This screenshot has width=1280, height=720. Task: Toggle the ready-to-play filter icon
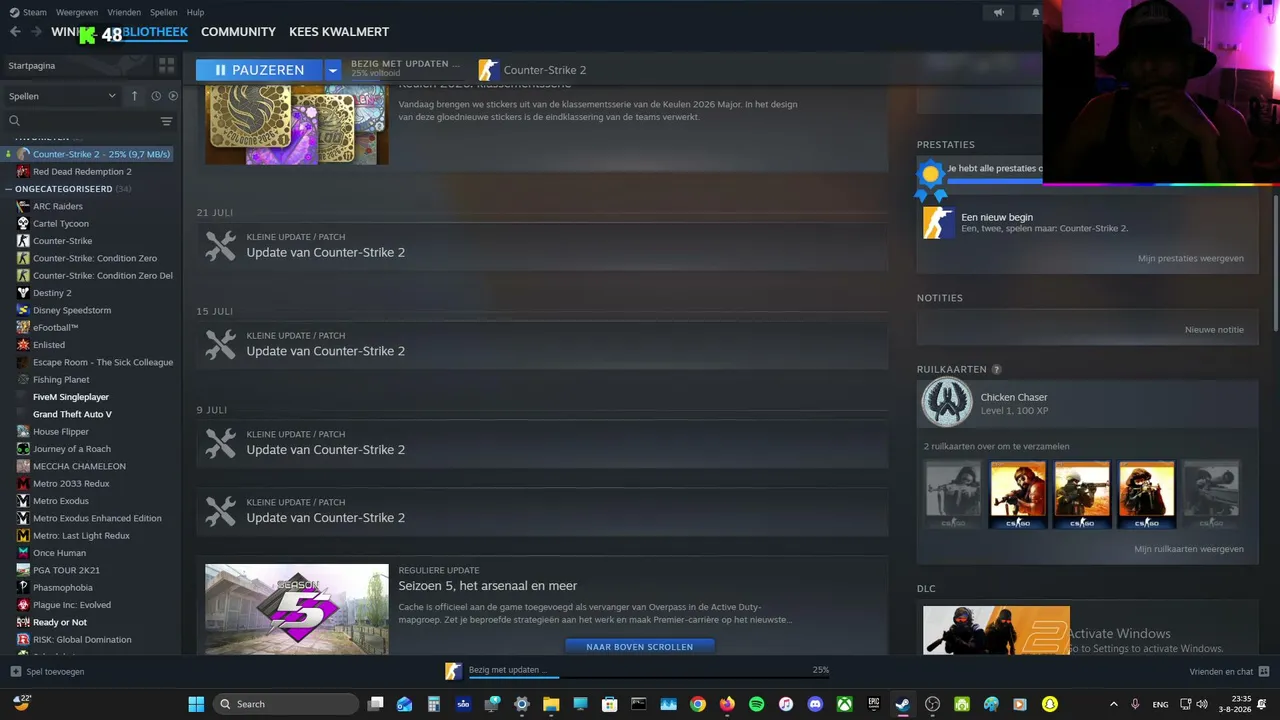pyautogui.click(x=173, y=96)
